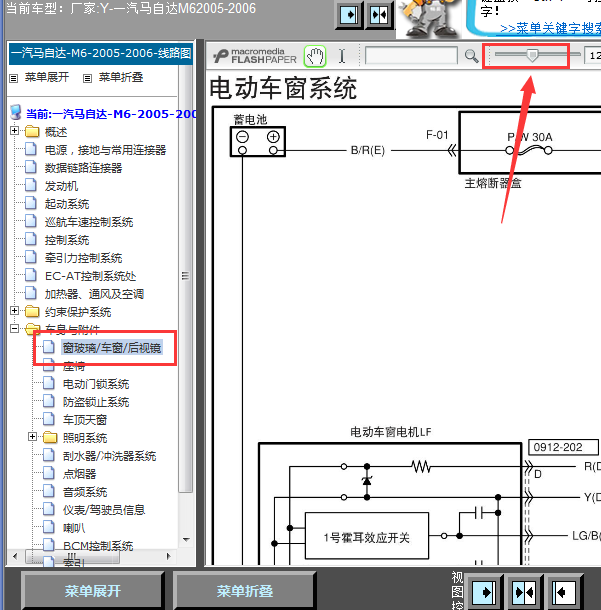Click the Macromedia FlashPaper logo
The height and width of the screenshot is (610, 601).
[255, 56]
